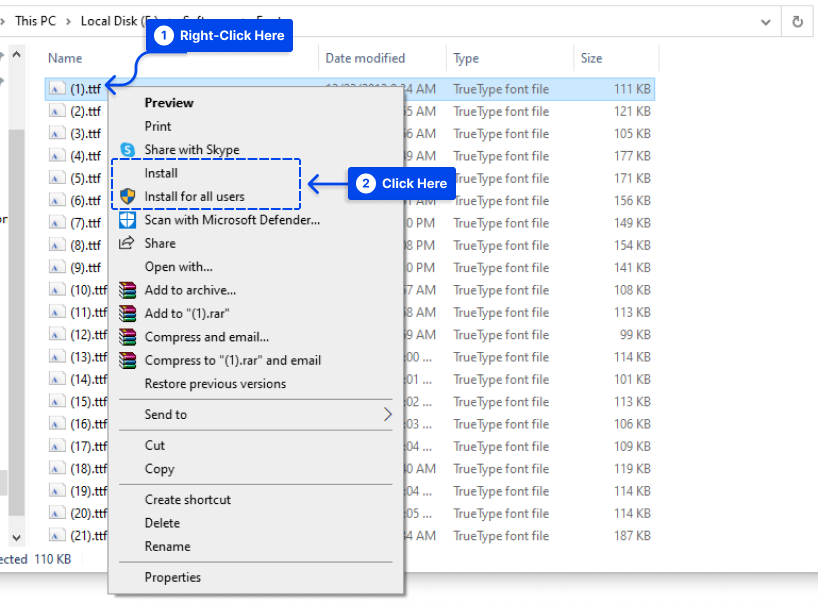This screenshot has height=605, width=818.
Task: Open the address bar history dropdown
Action: click(x=765, y=22)
